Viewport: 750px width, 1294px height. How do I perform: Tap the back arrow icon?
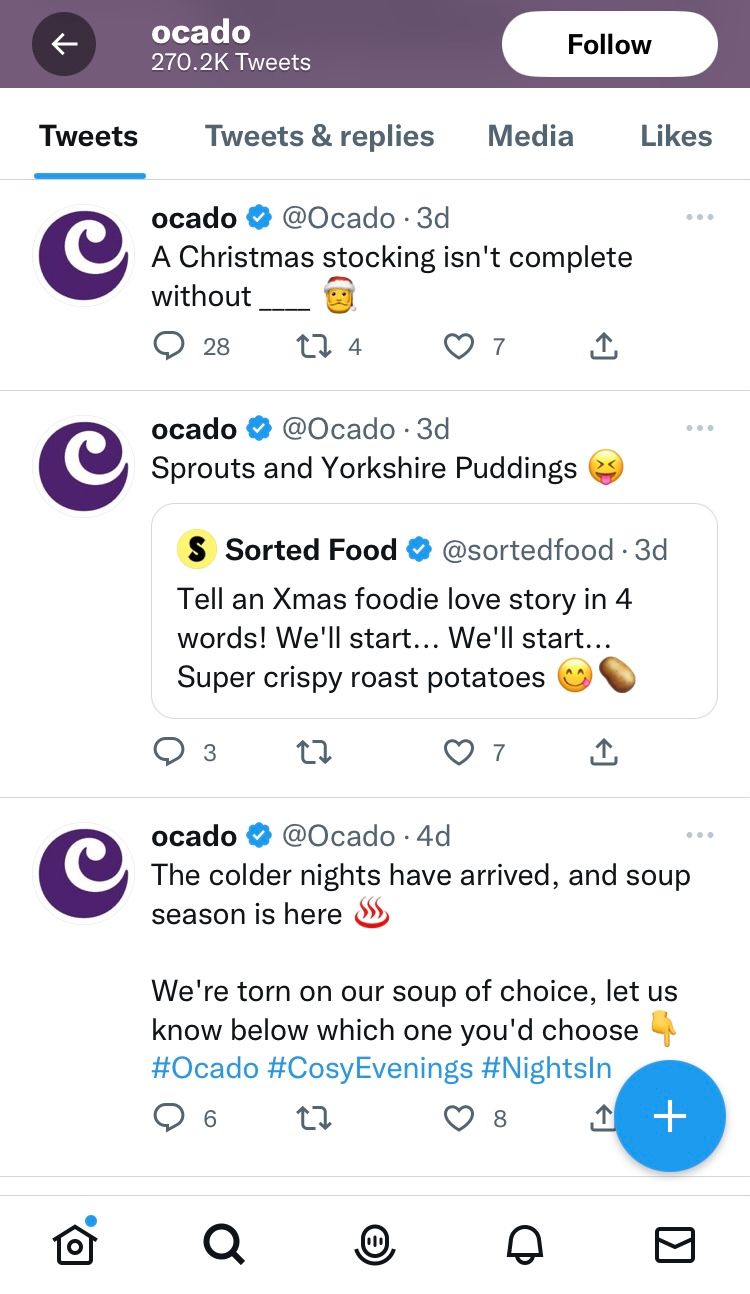point(64,44)
